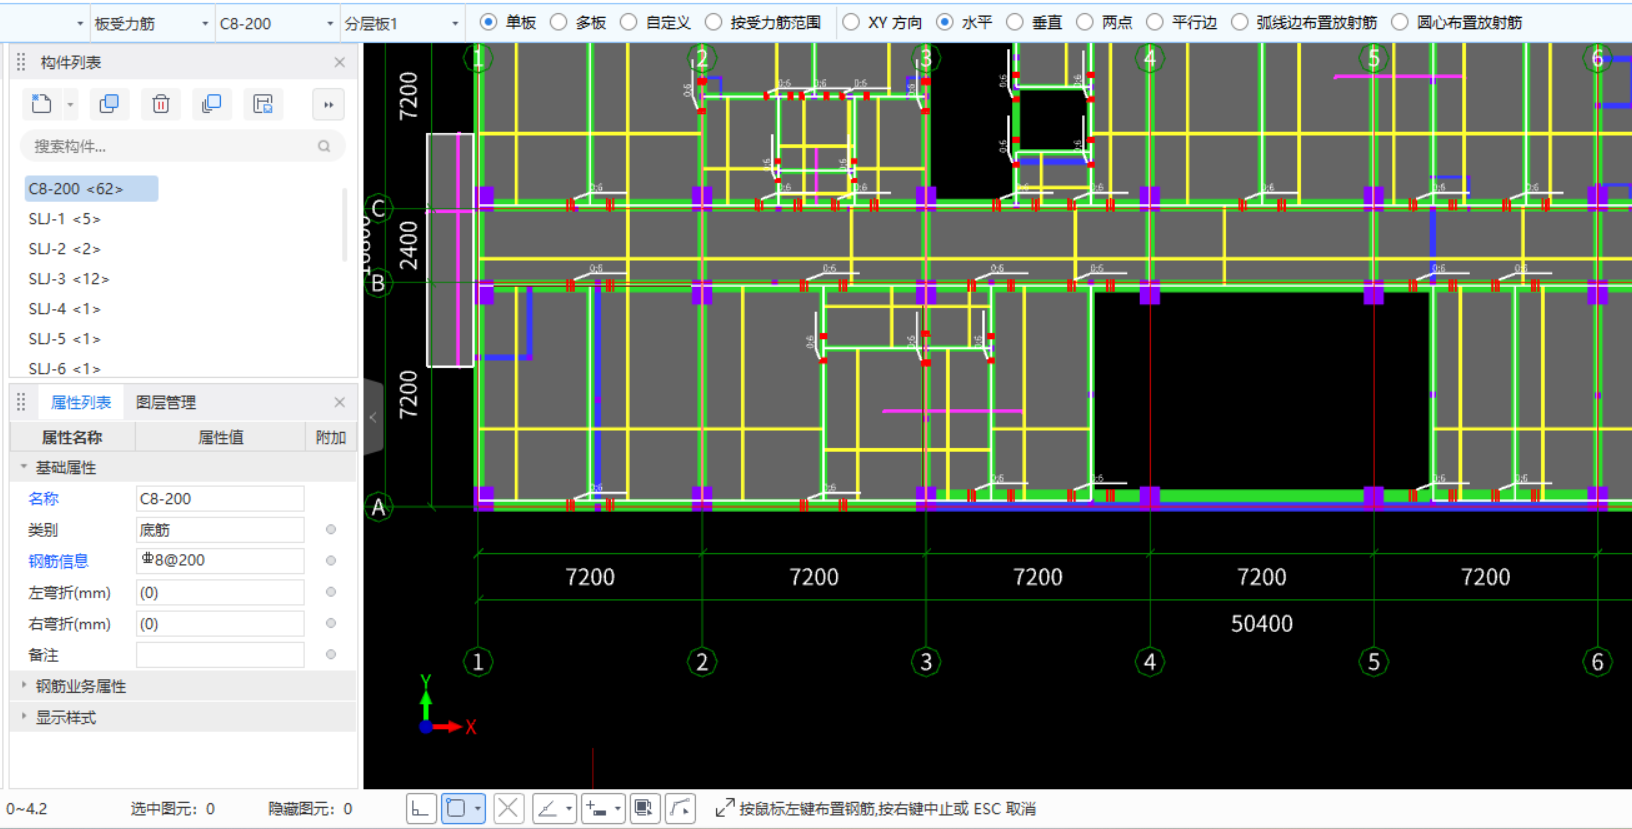Toggle the cross intersection snap icon

tap(508, 808)
